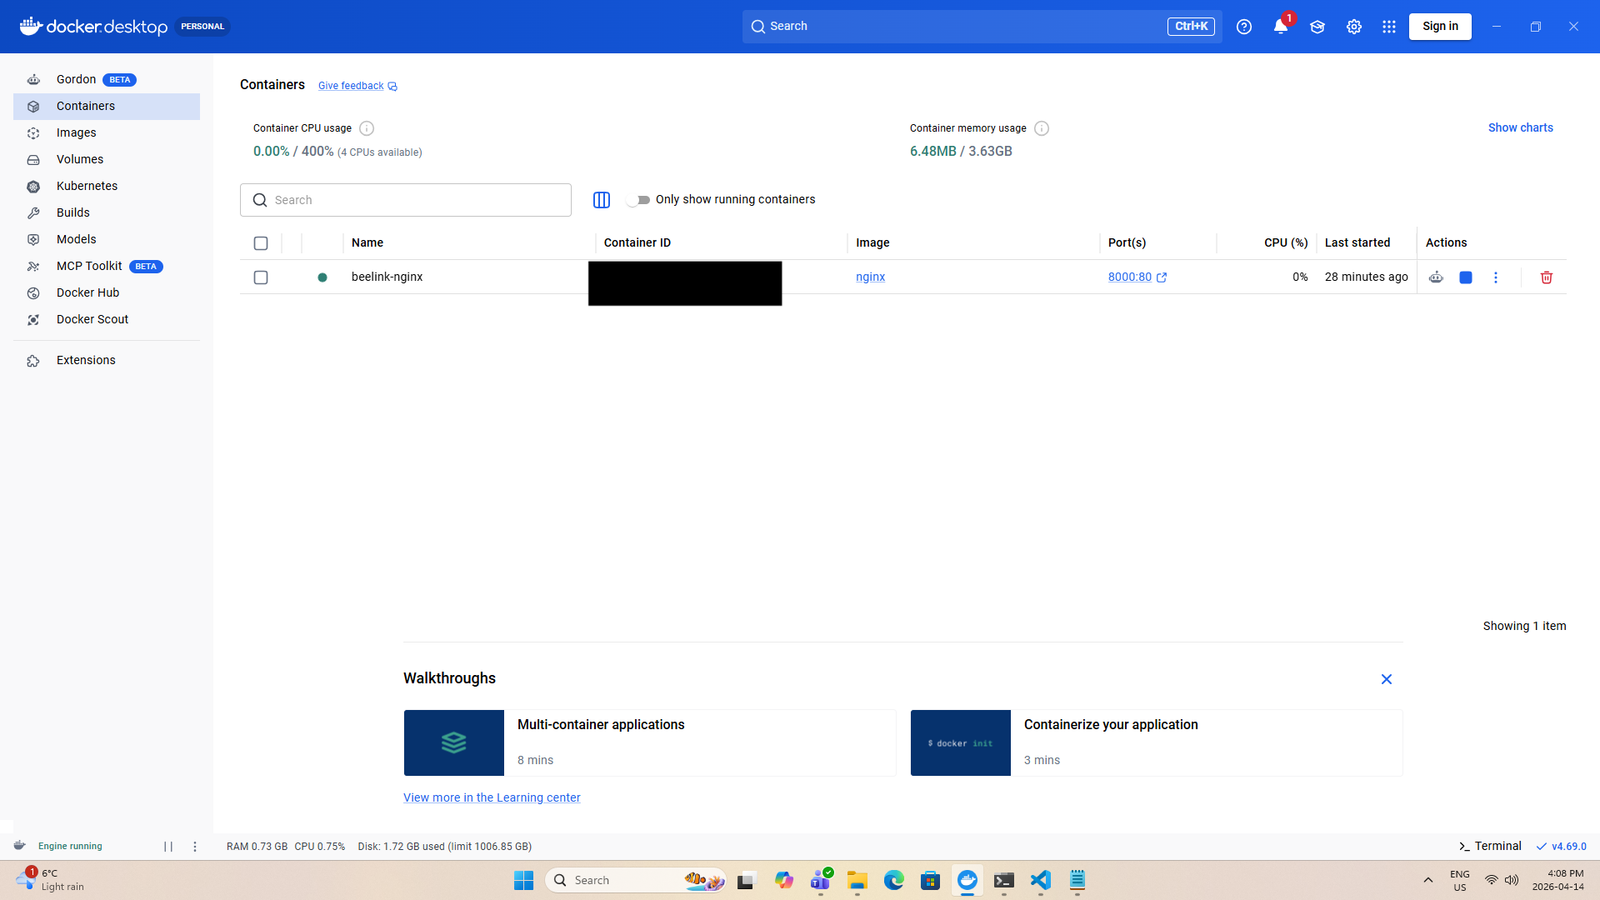The image size is (1600, 900).
Task: Open the MCP Toolkit section
Action: coord(88,265)
